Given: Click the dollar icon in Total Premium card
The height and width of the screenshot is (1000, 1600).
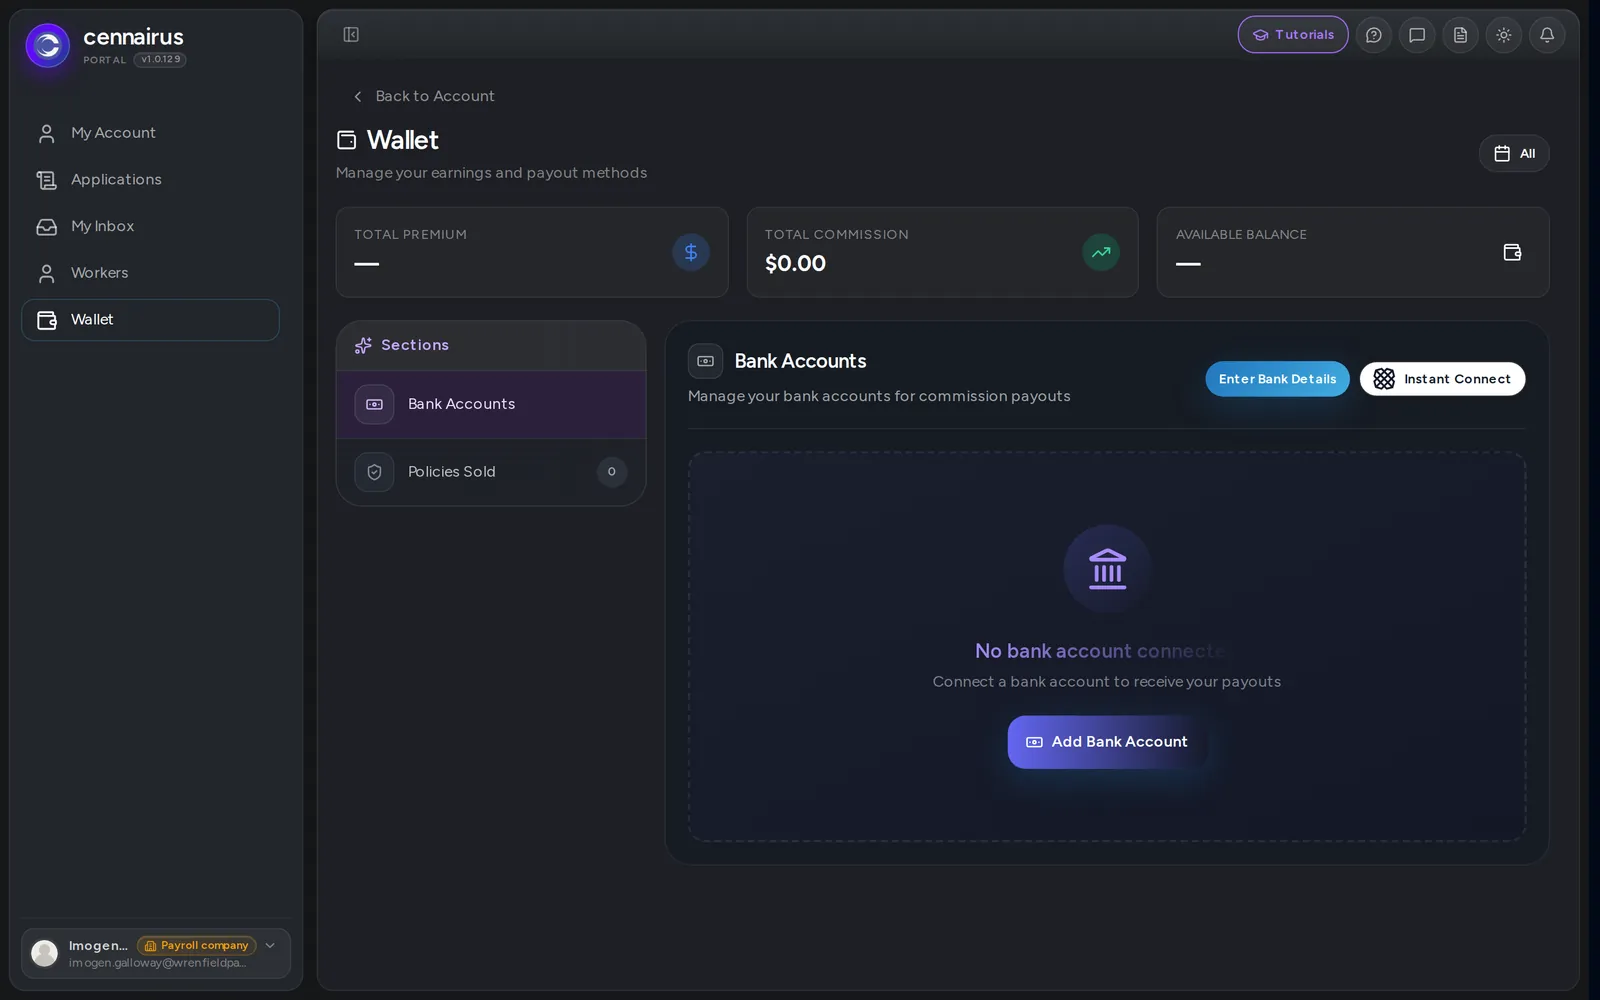Looking at the screenshot, I should [691, 252].
